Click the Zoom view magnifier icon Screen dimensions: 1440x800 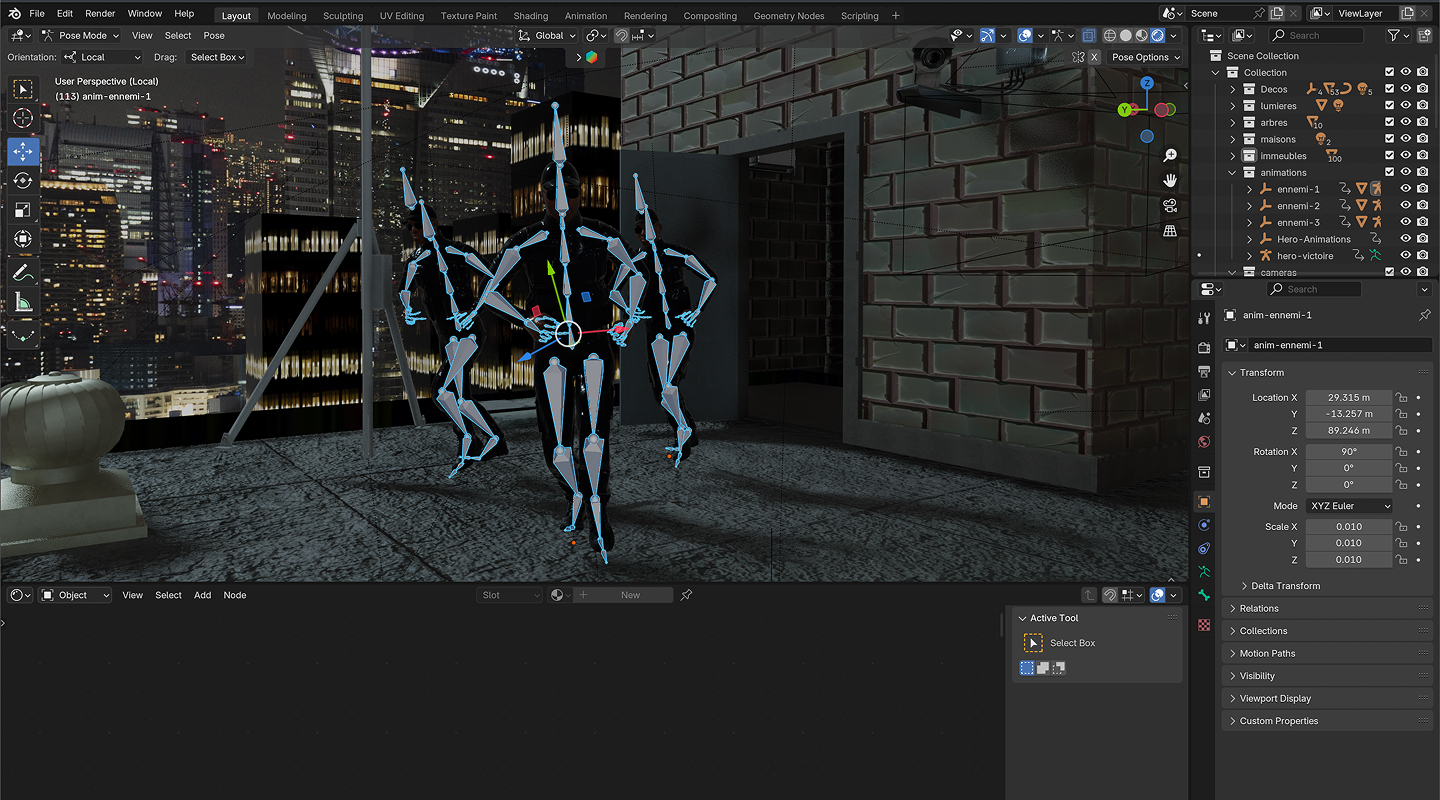1170,156
